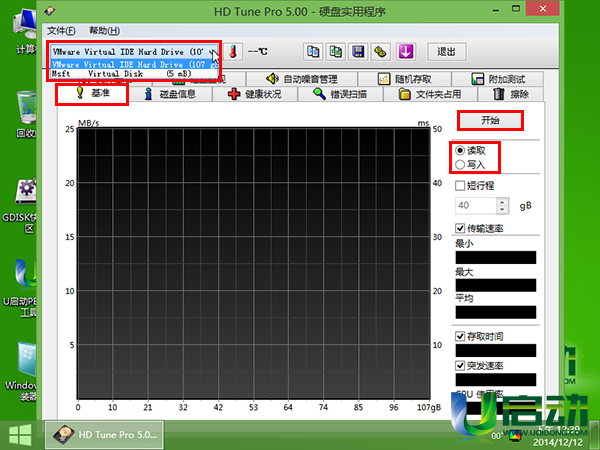Switch to the 磁盘信息 disk info tab
Screen dimensions: 600x450
(x=170, y=94)
